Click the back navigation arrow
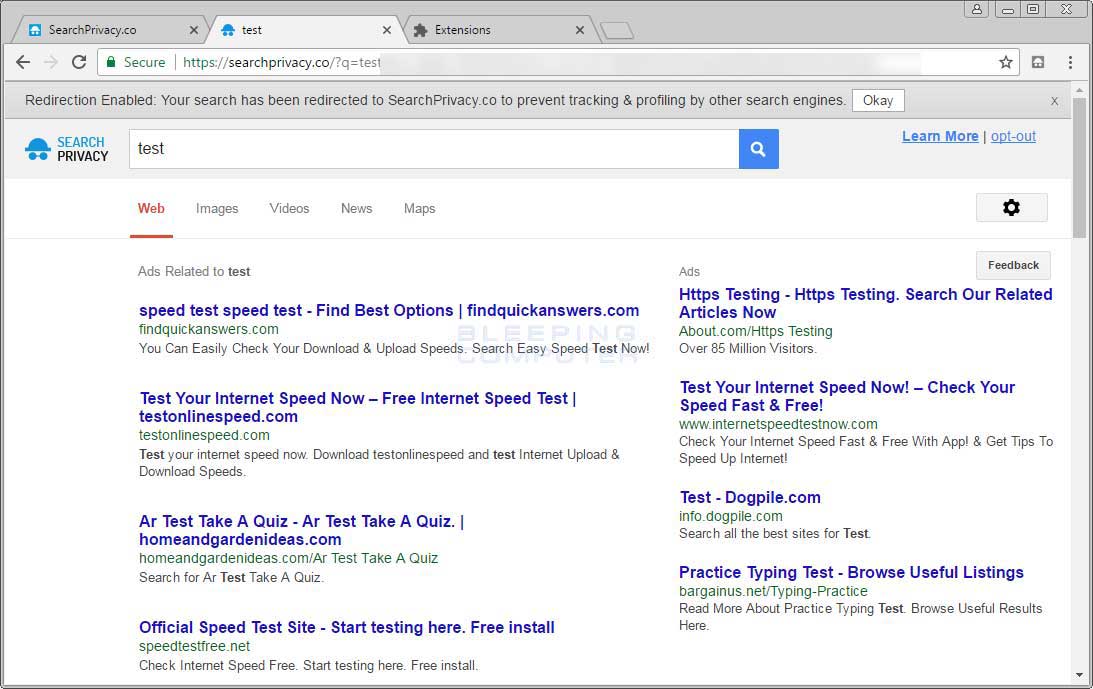1093x689 pixels. tap(22, 61)
